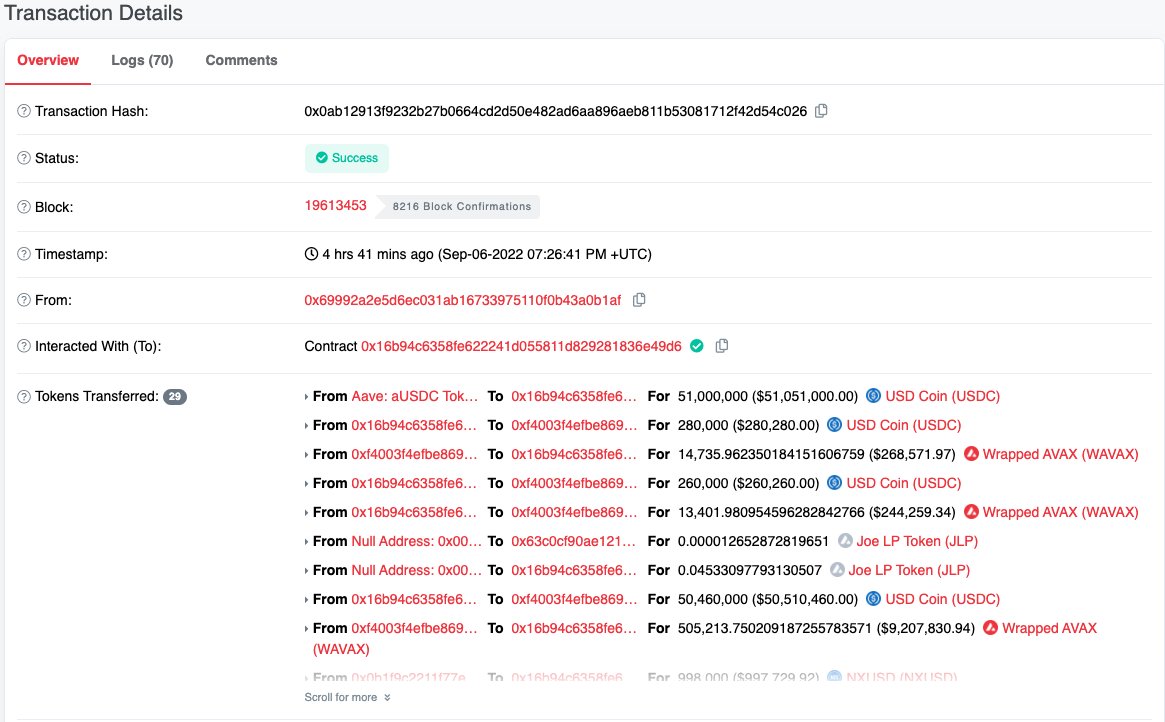Viewport: 1165px width, 722px height.
Task: Expand the 0.04533097793130507 JLP transfer row arrow
Action: point(306,570)
